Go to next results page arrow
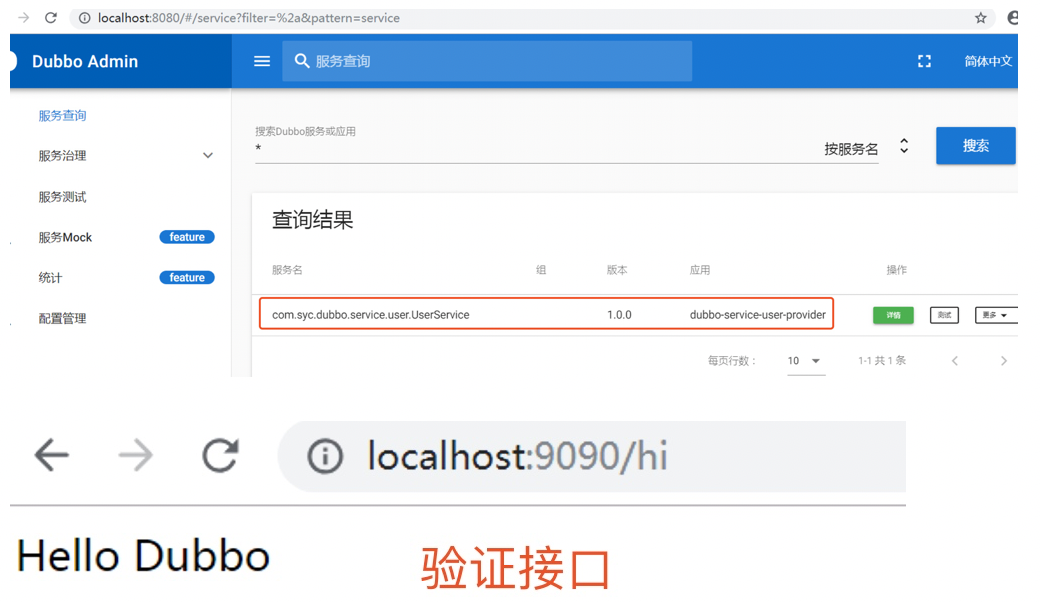This screenshot has height=602, width=1040. (1004, 361)
